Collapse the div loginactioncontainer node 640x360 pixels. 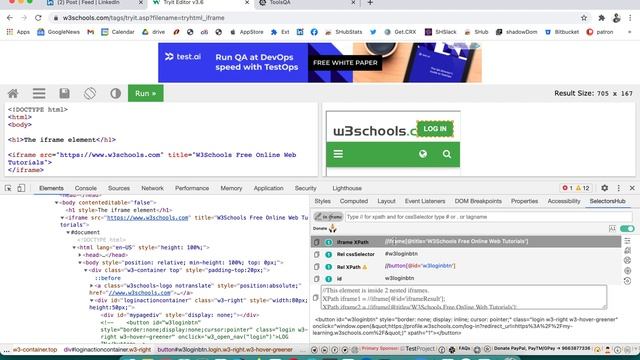tap(91, 300)
